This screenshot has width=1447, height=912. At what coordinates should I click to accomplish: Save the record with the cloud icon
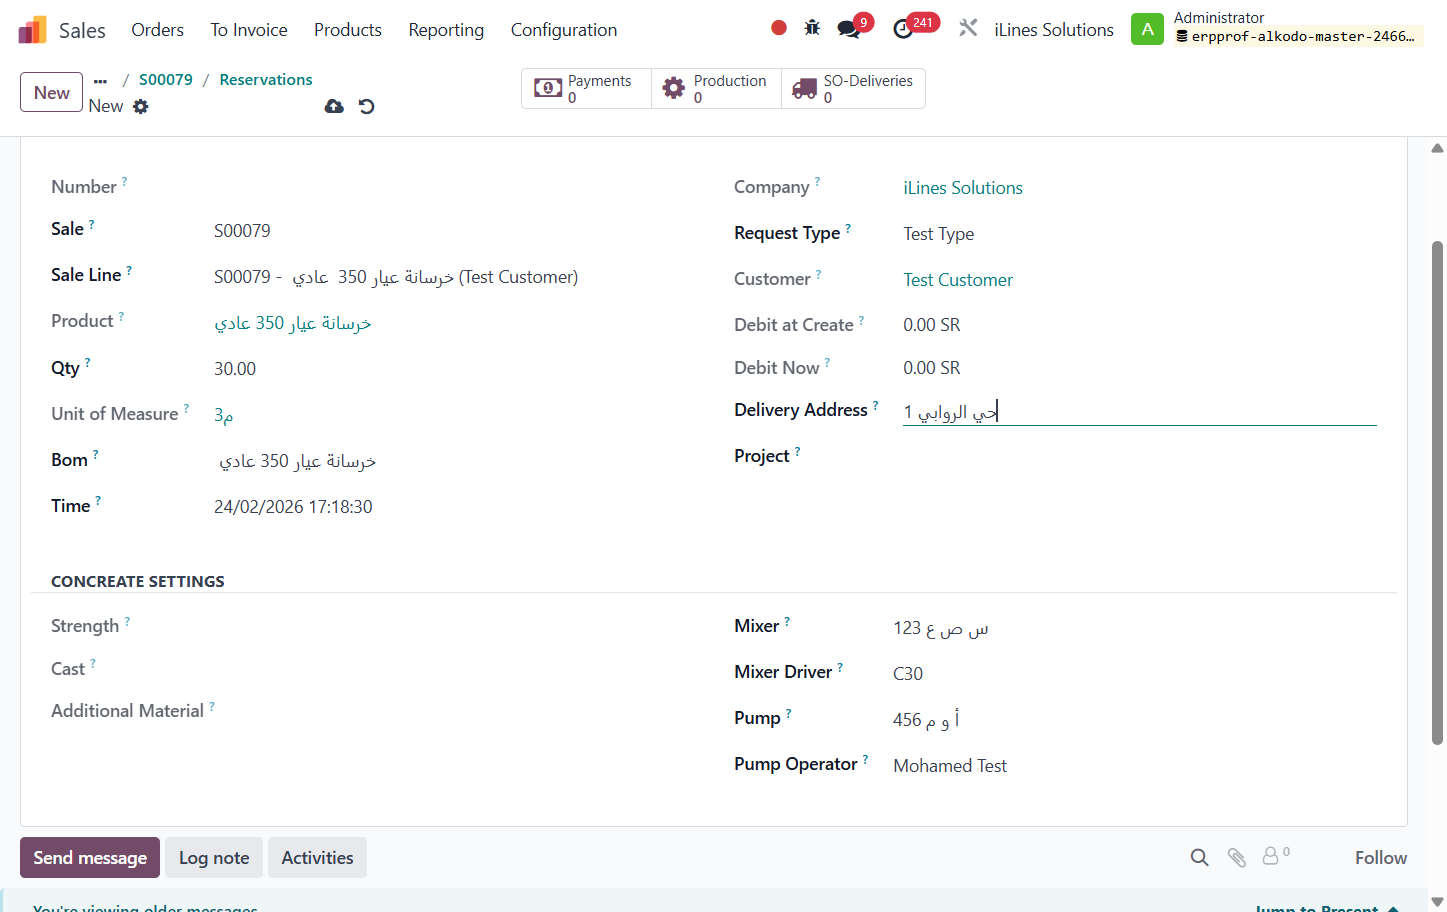pyautogui.click(x=334, y=106)
